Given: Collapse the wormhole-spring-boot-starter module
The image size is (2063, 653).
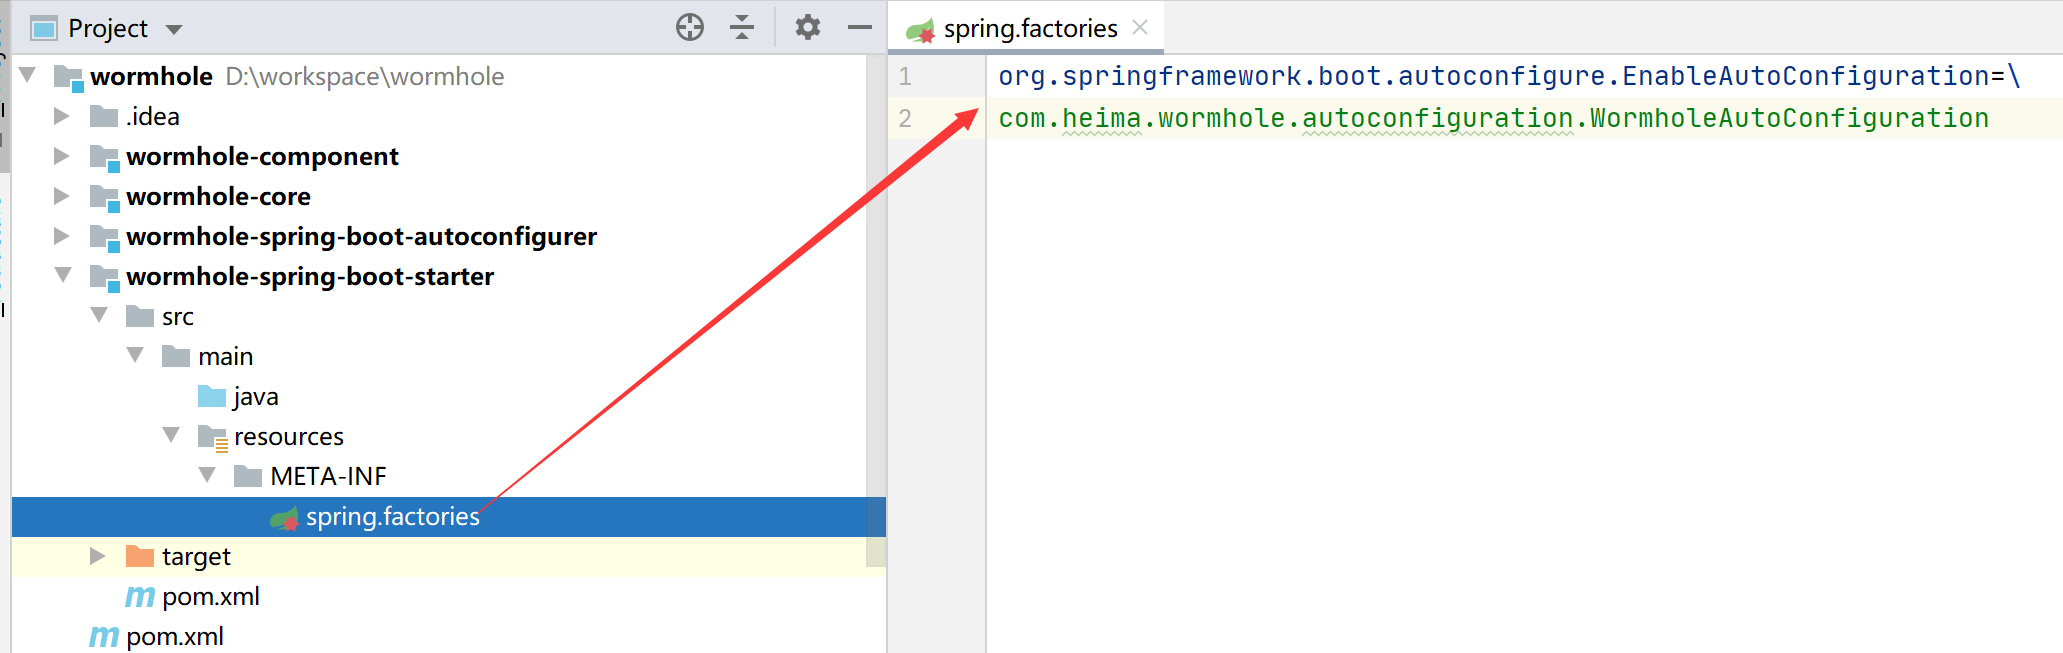Looking at the screenshot, I should click(x=63, y=275).
